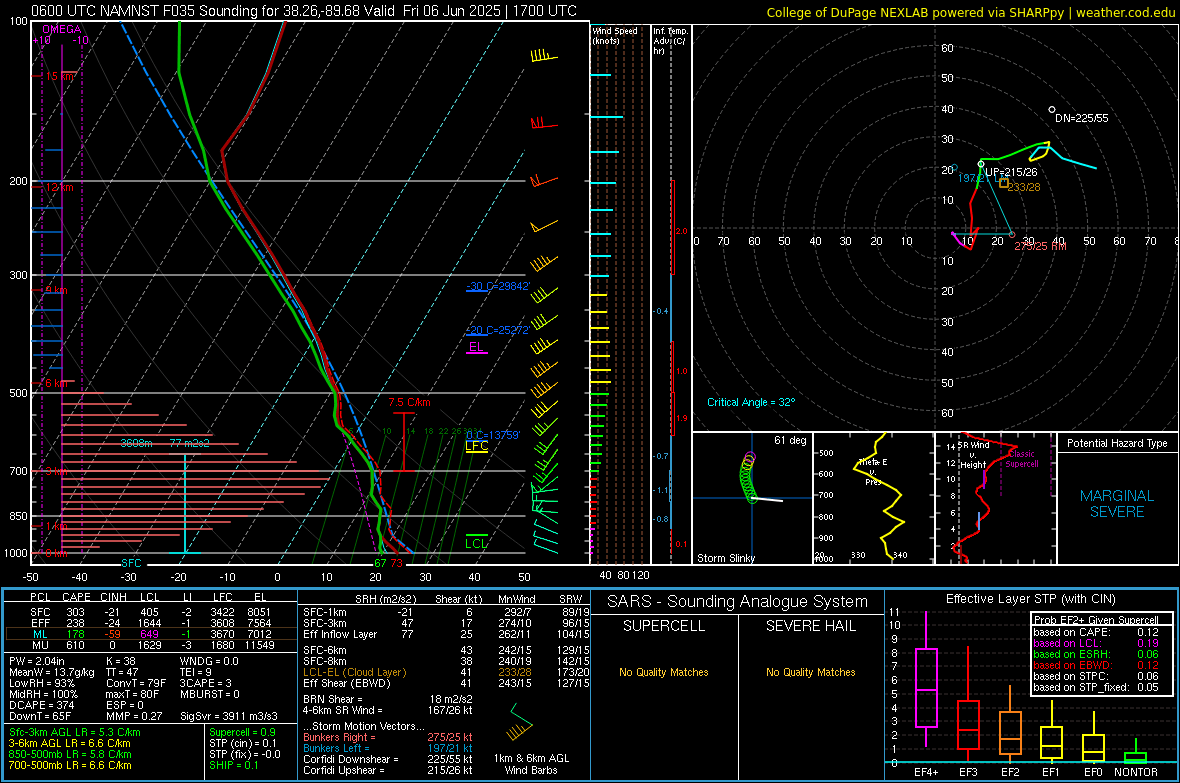Select the magenta "OMEGA" label
The image size is (1180, 783).
coord(62,29)
